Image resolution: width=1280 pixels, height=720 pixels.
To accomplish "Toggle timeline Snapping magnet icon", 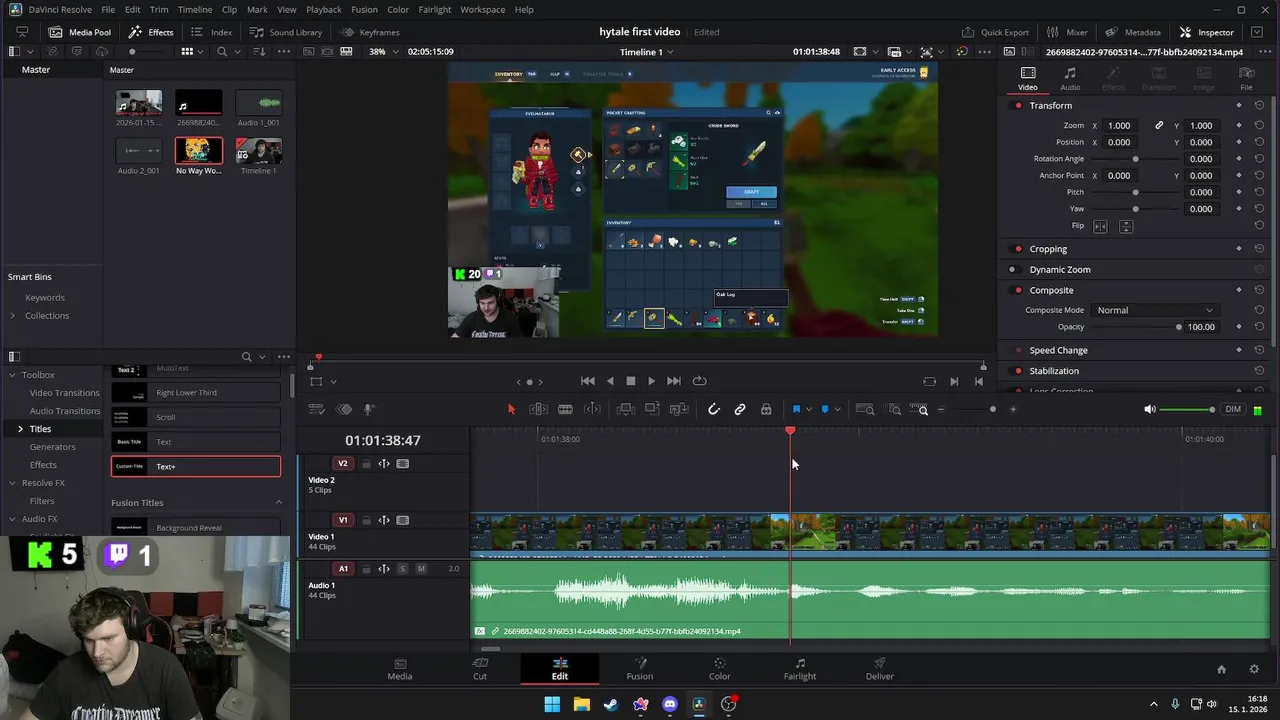I will (713, 409).
